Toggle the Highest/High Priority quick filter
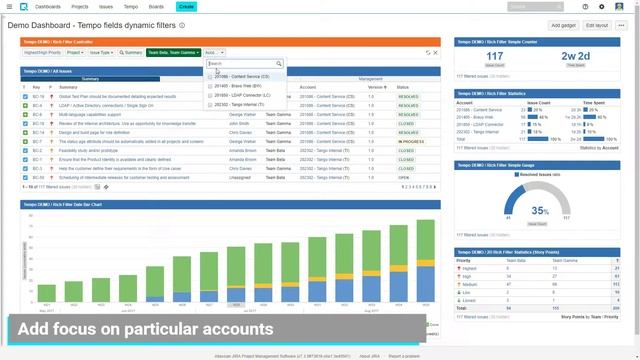640x360 pixels. pyautogui.click(x=42, y=53)
